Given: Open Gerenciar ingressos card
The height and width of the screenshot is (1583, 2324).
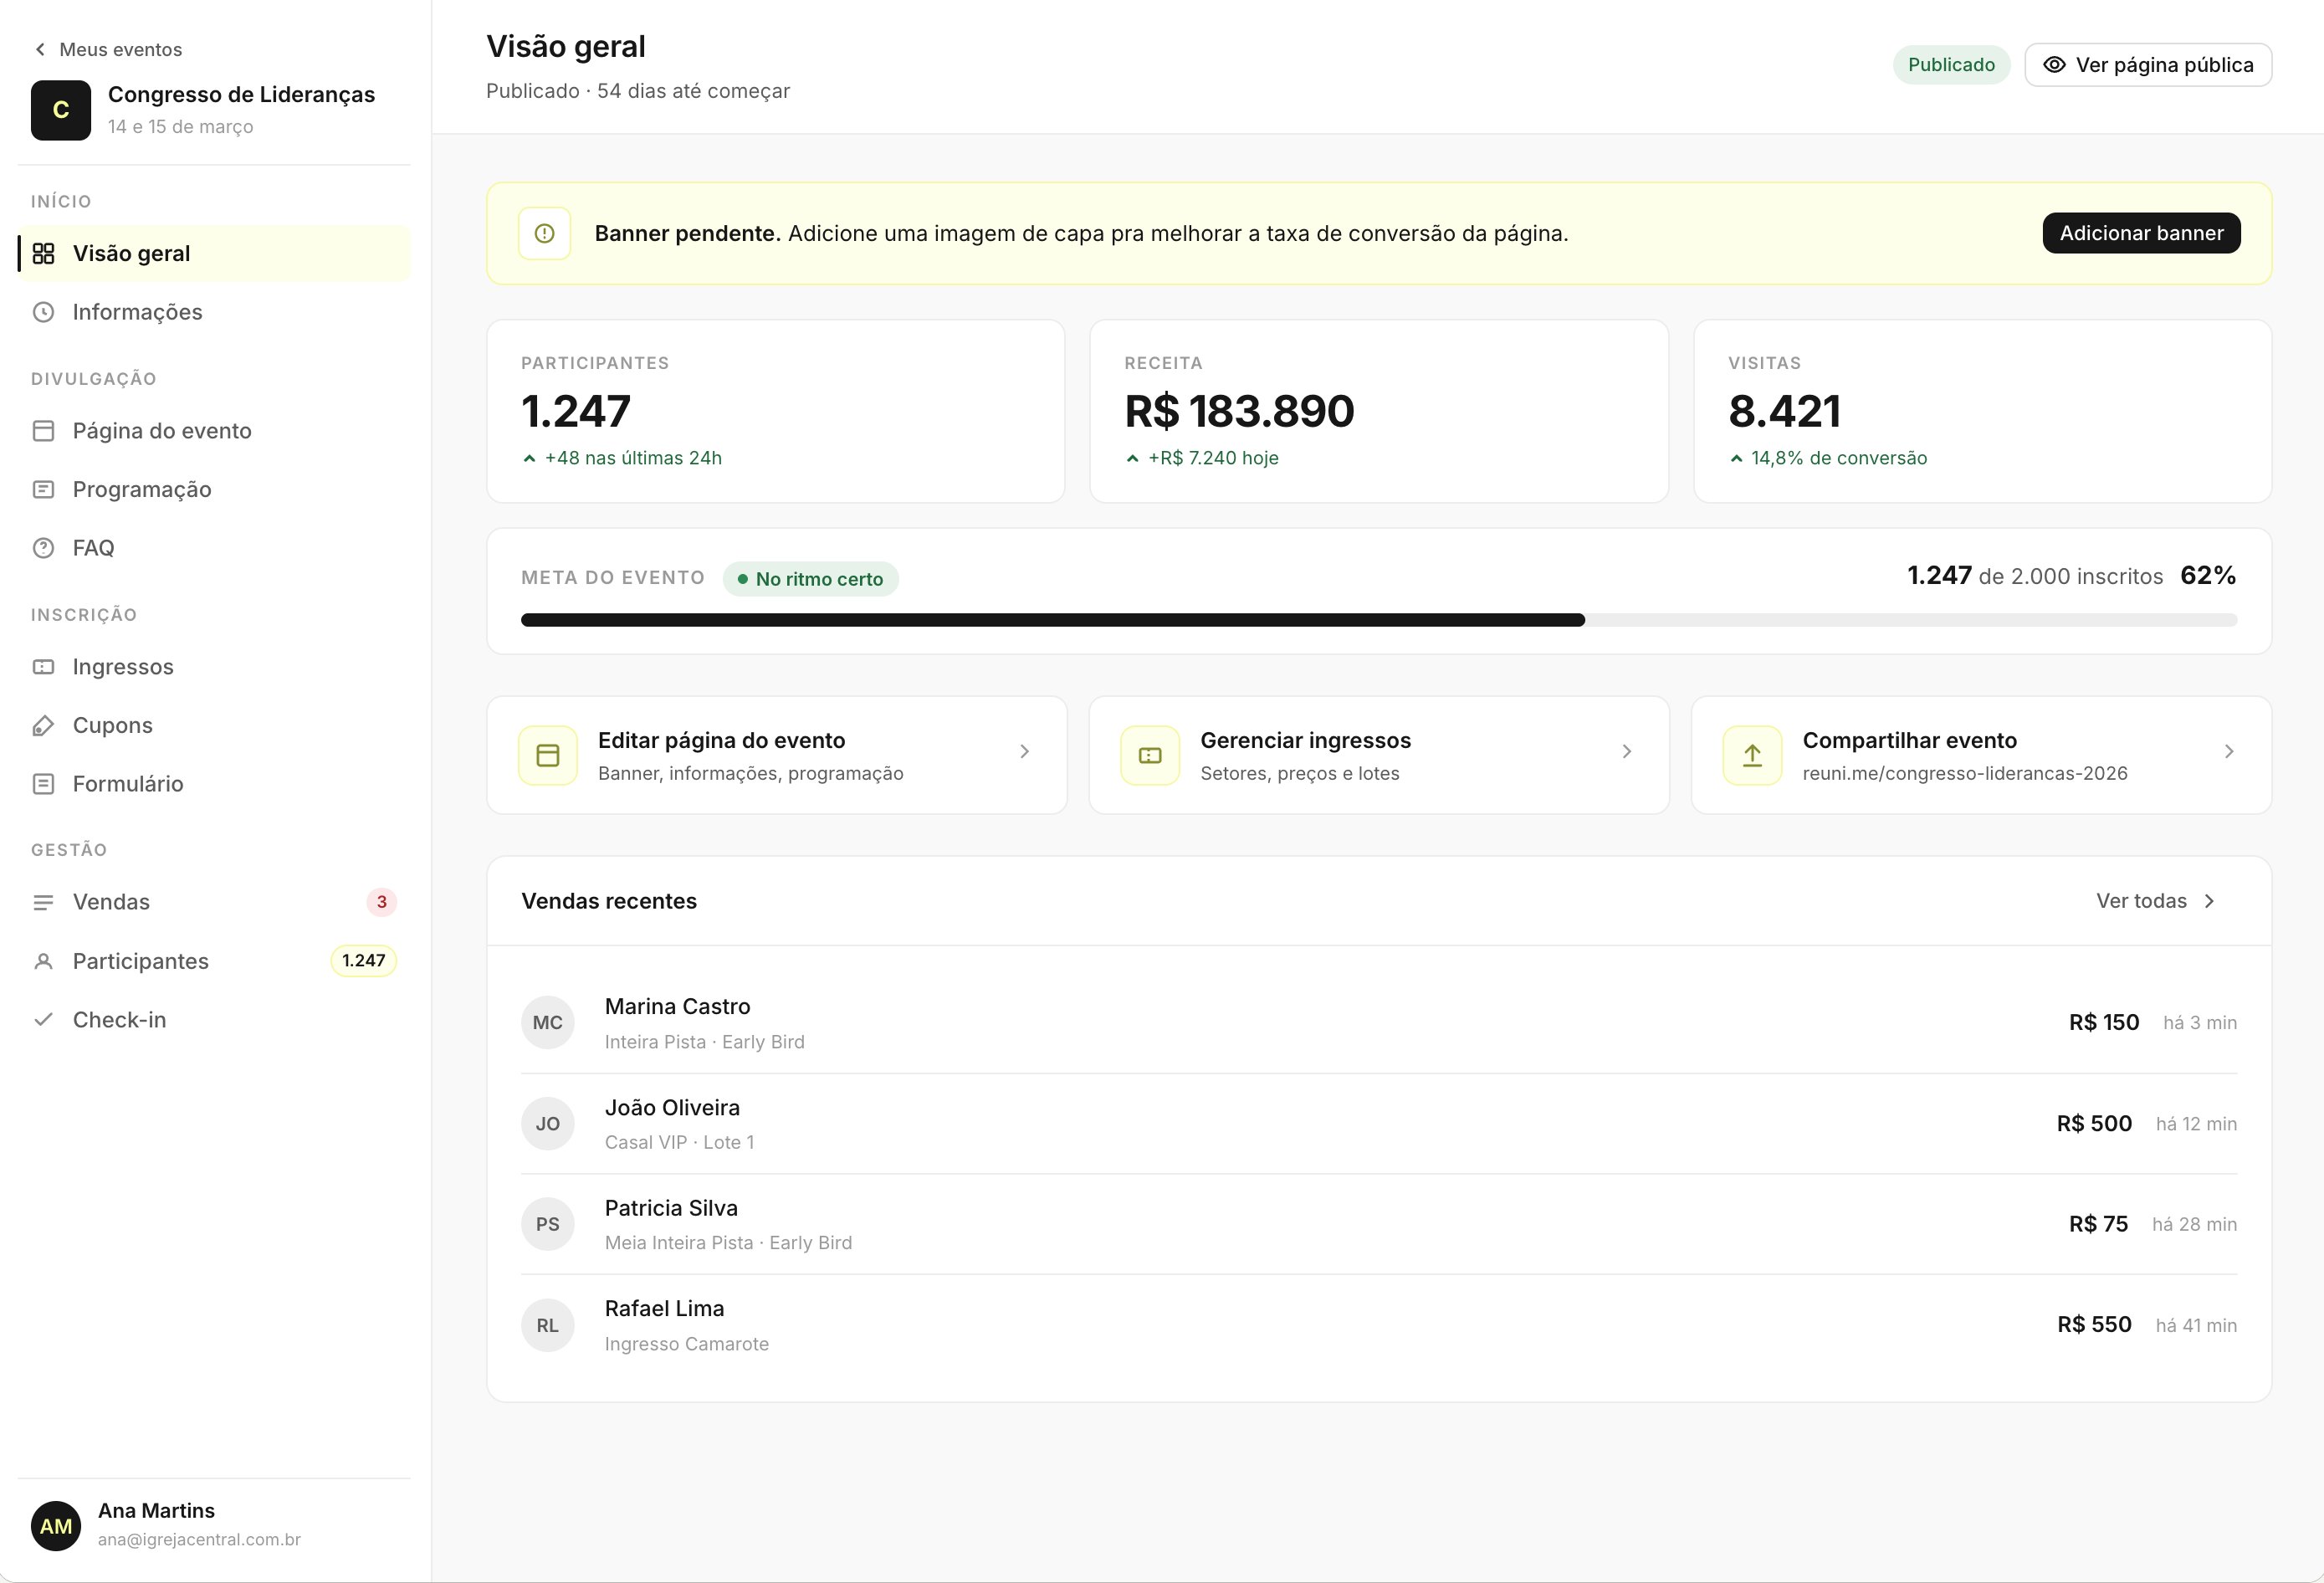Looking at the screenshot, I should (x=1379, y=755).
